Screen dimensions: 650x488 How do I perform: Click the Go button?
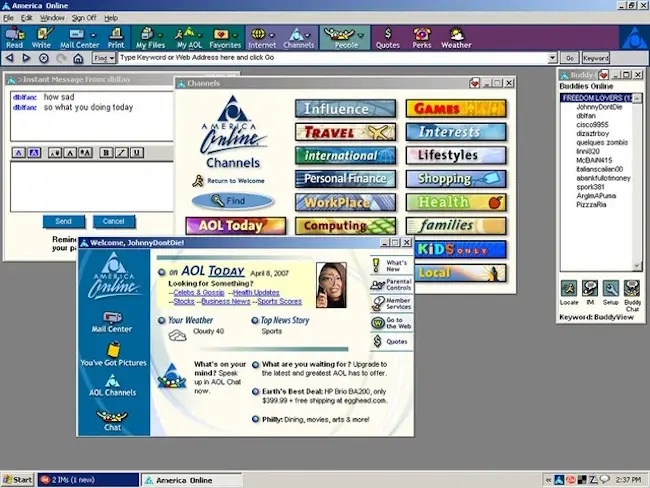[570, 58]
